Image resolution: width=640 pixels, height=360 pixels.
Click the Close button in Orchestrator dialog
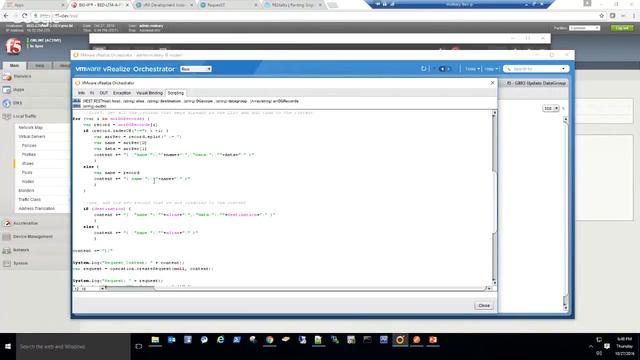click(x=484, y=305)
